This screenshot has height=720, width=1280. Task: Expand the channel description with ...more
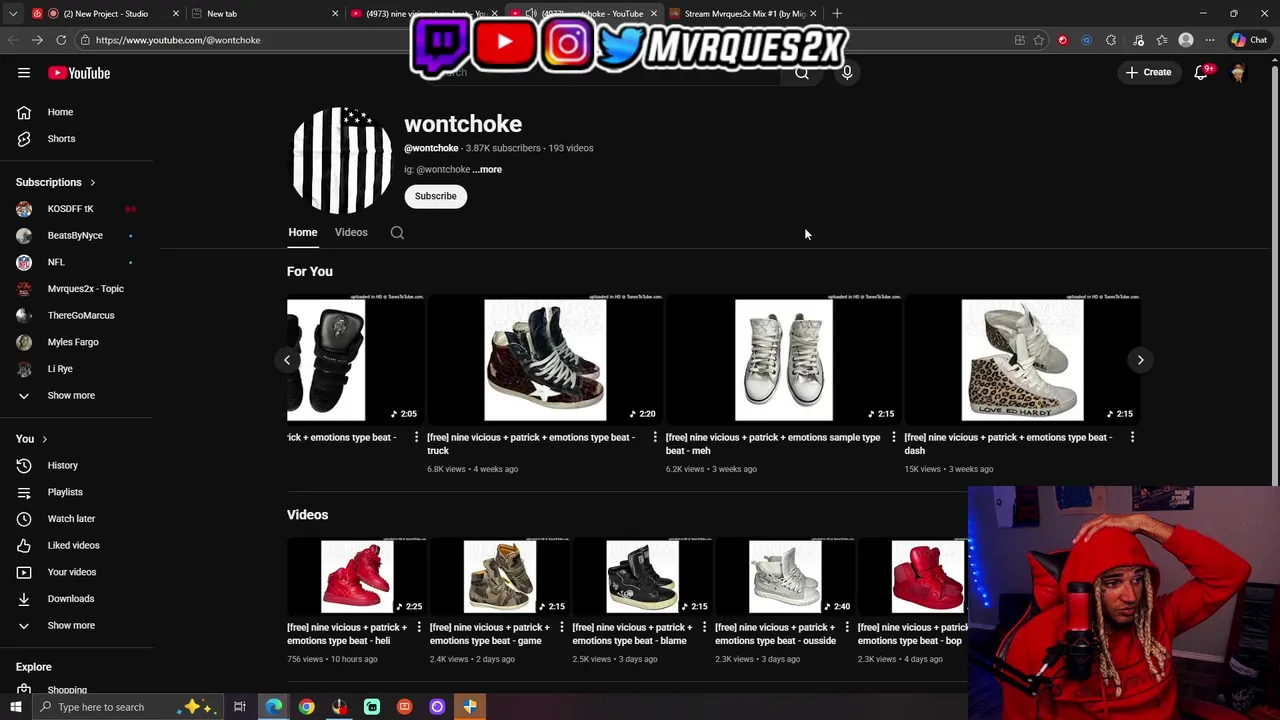point(488,170)
